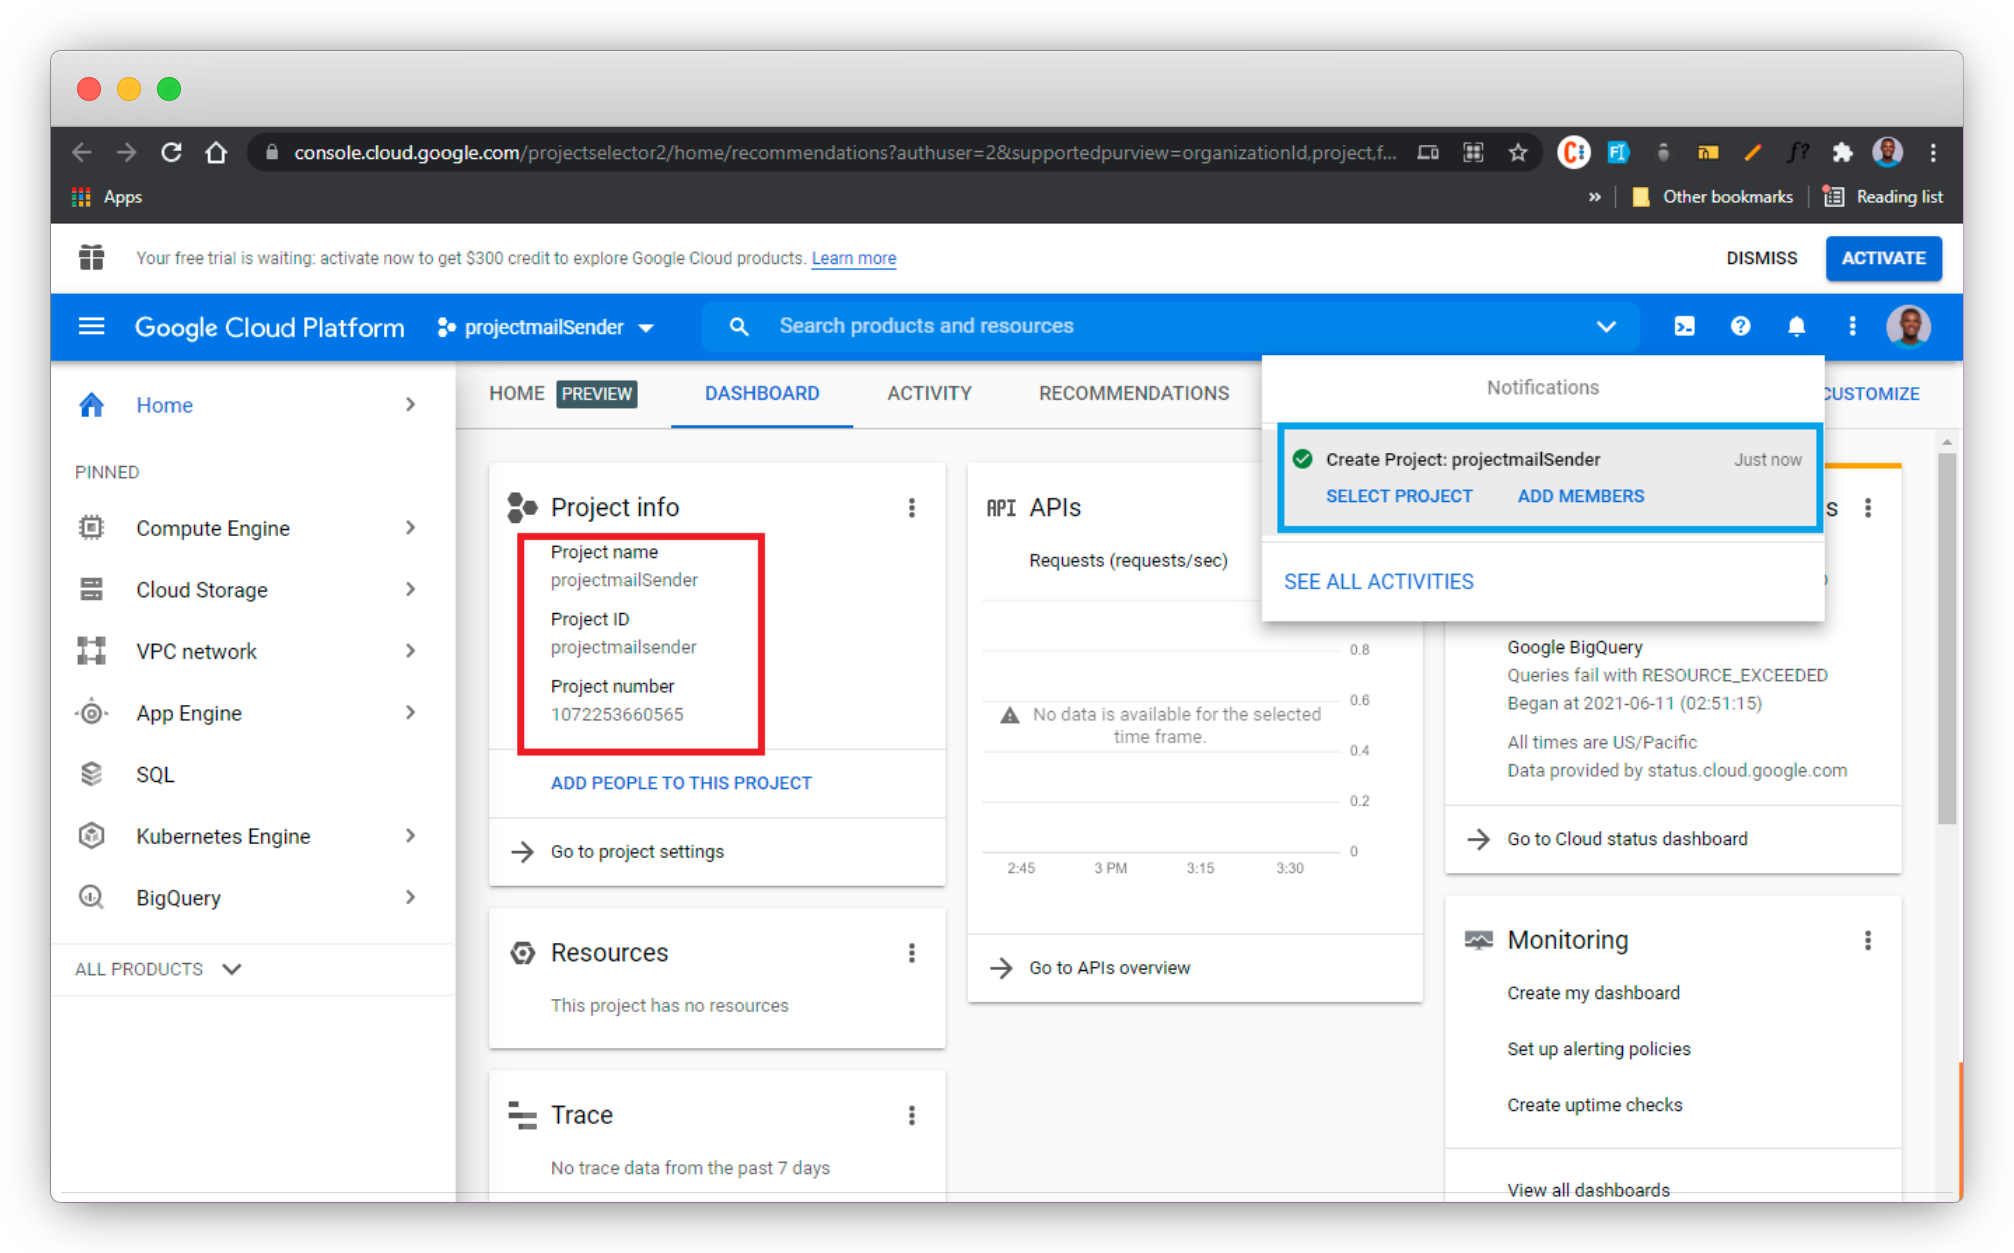2014x1253 pixels.
Task: Click the free trial gift icon
Action: pyautogui.click(x=91, y=258)
